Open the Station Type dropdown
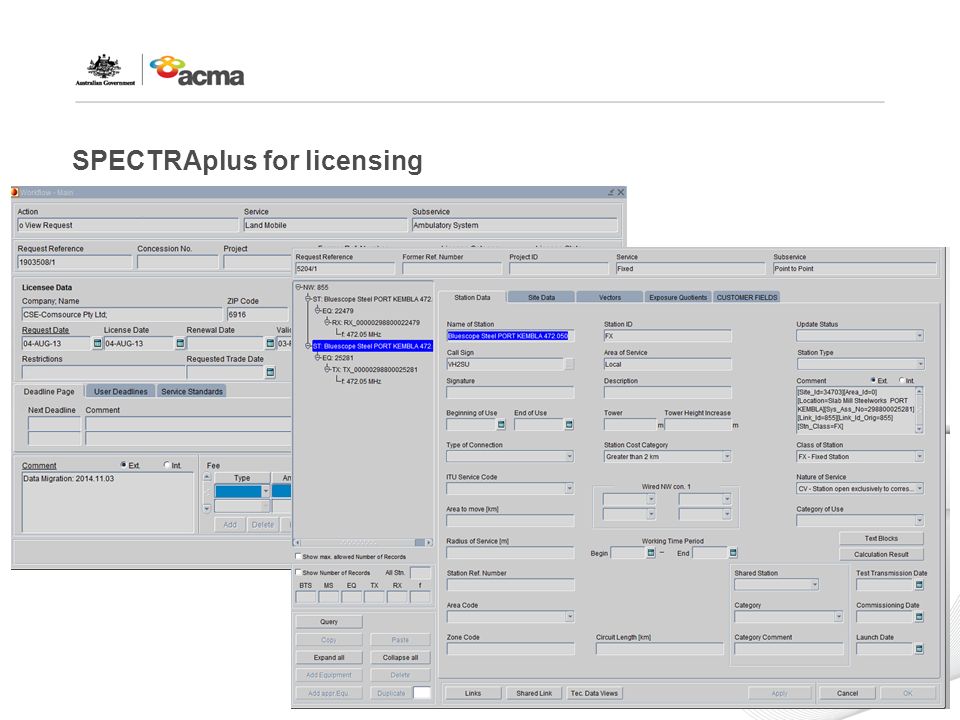 (919, 364)
